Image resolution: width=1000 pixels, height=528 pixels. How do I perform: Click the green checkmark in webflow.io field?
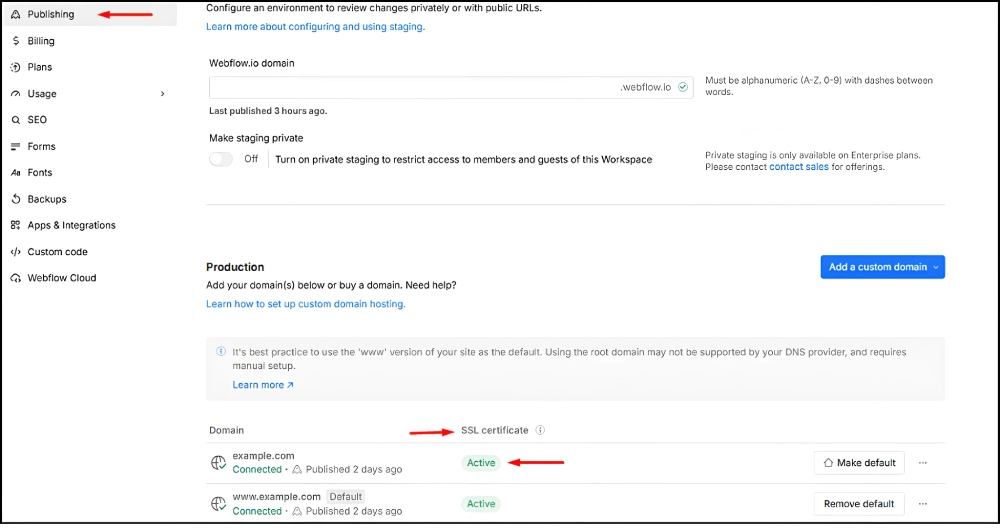(683, 87)
